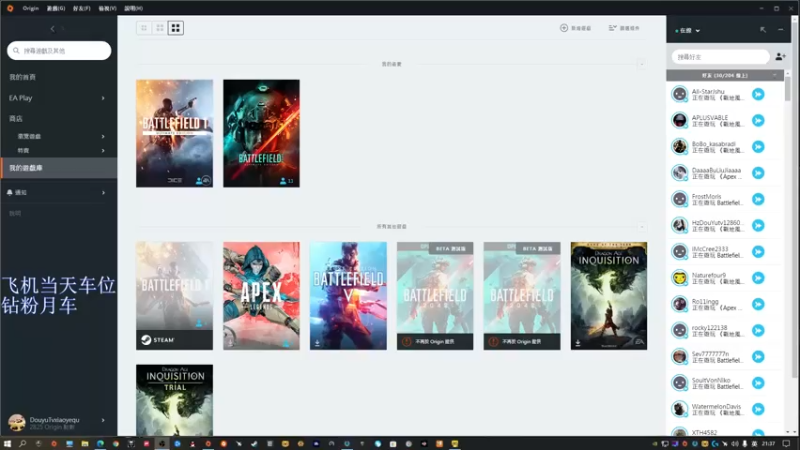Open the online status dropdown
Viewport: 800px width, 450px height.
pos(687,31)
